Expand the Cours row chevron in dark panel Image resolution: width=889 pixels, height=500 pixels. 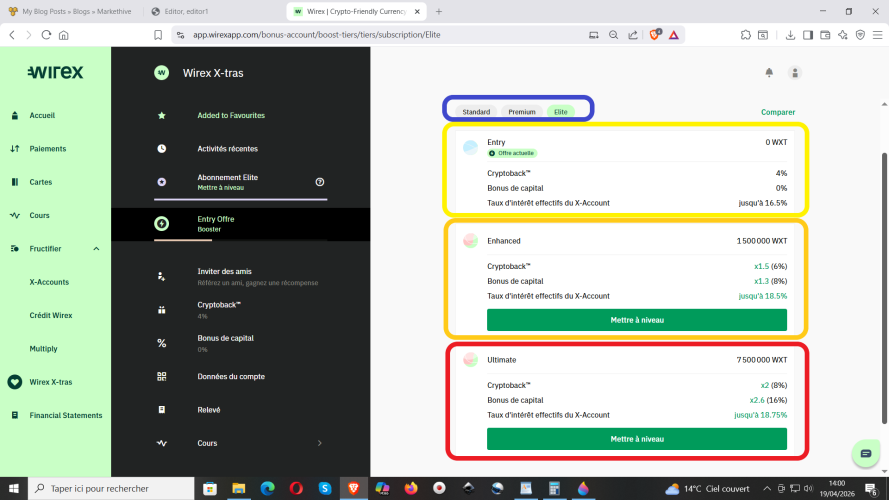click(320, 443)
